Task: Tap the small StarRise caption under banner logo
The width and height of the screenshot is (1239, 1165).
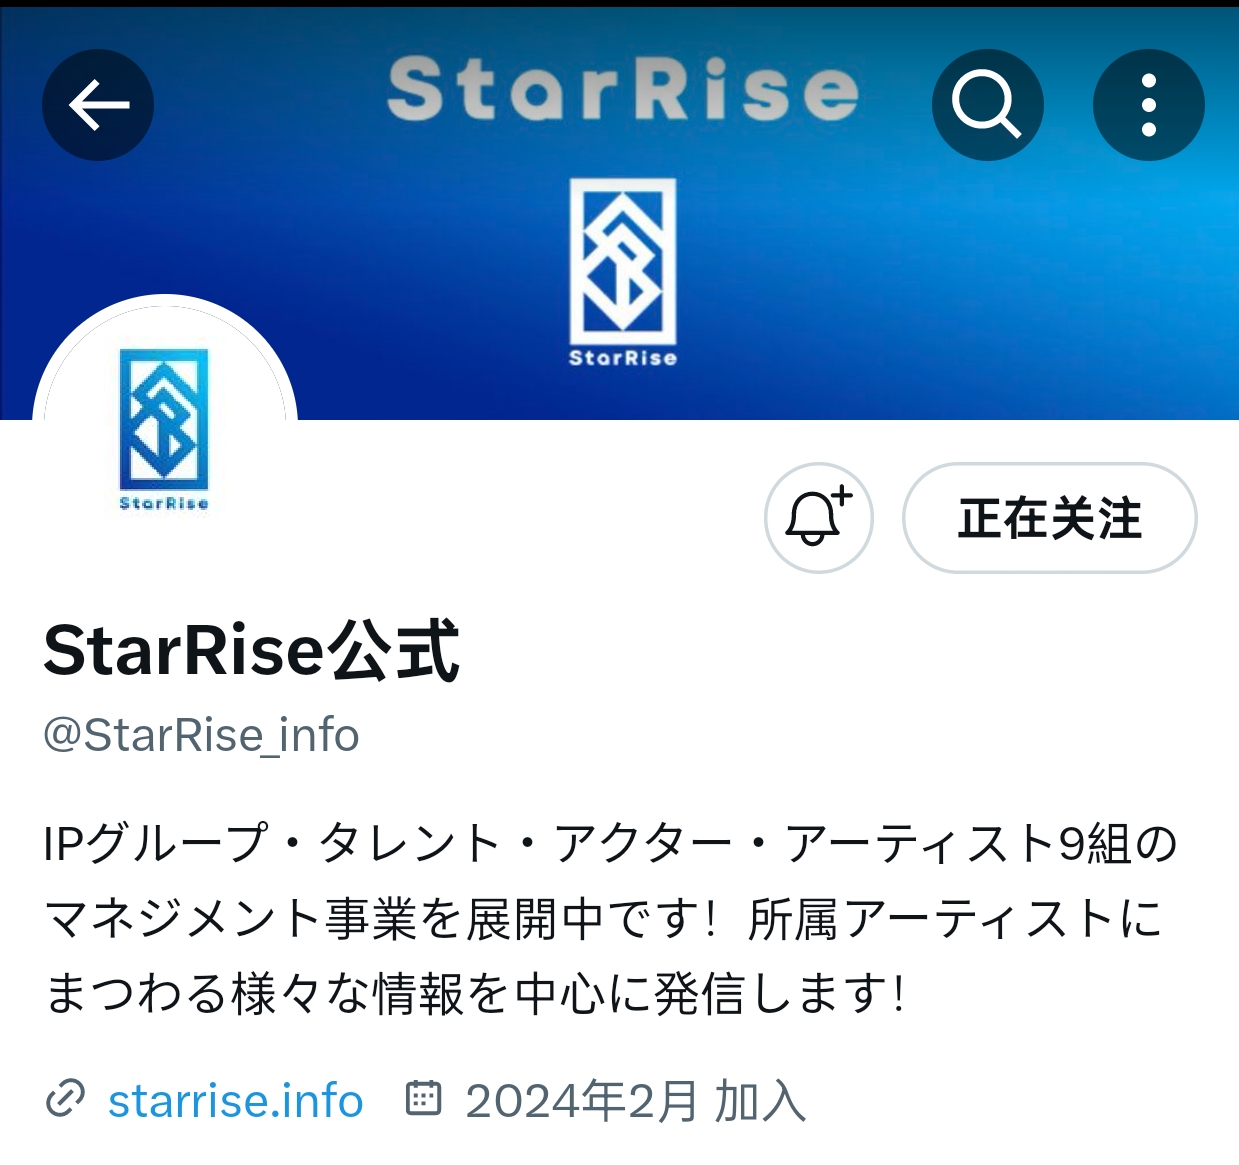Action: click(x=623, y=358)
